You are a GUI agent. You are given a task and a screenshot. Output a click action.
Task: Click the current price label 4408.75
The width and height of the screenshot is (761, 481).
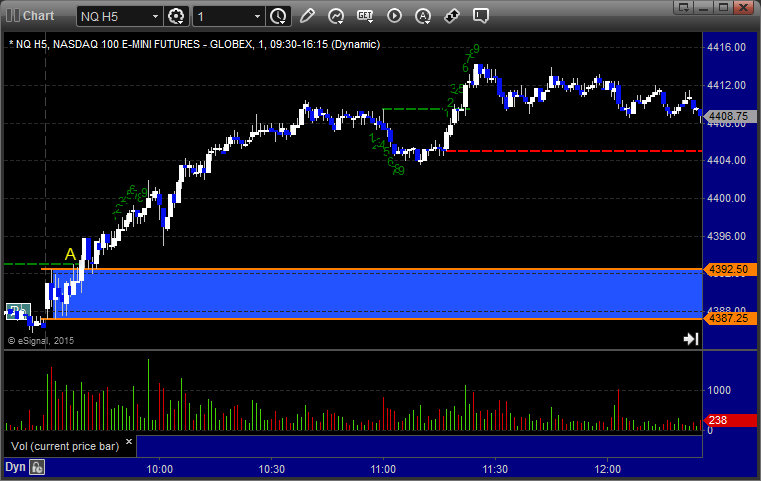click(729, 116)
